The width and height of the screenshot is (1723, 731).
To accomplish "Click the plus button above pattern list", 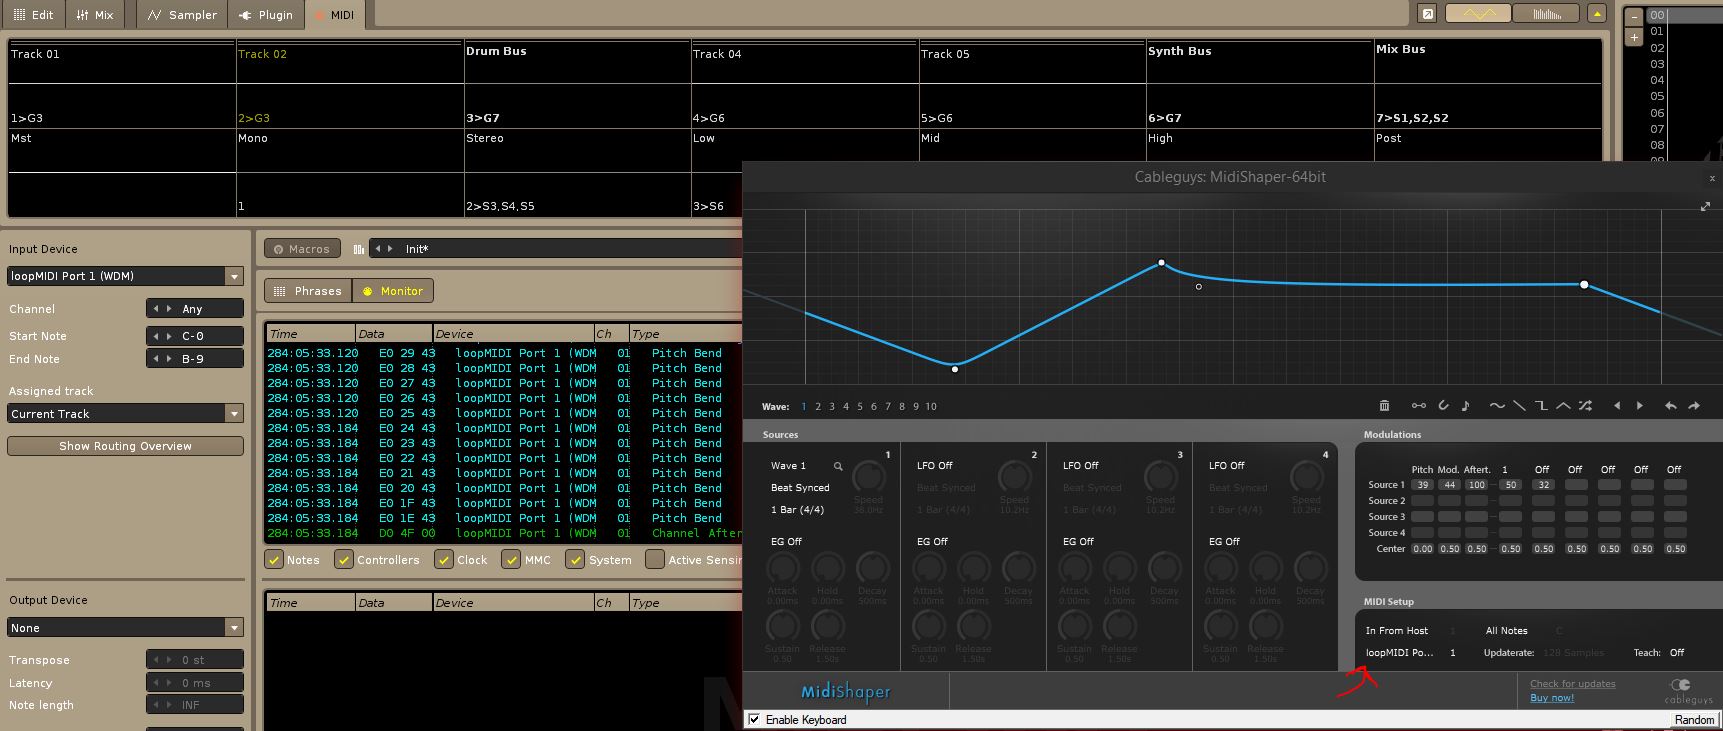I will 1634,37.
